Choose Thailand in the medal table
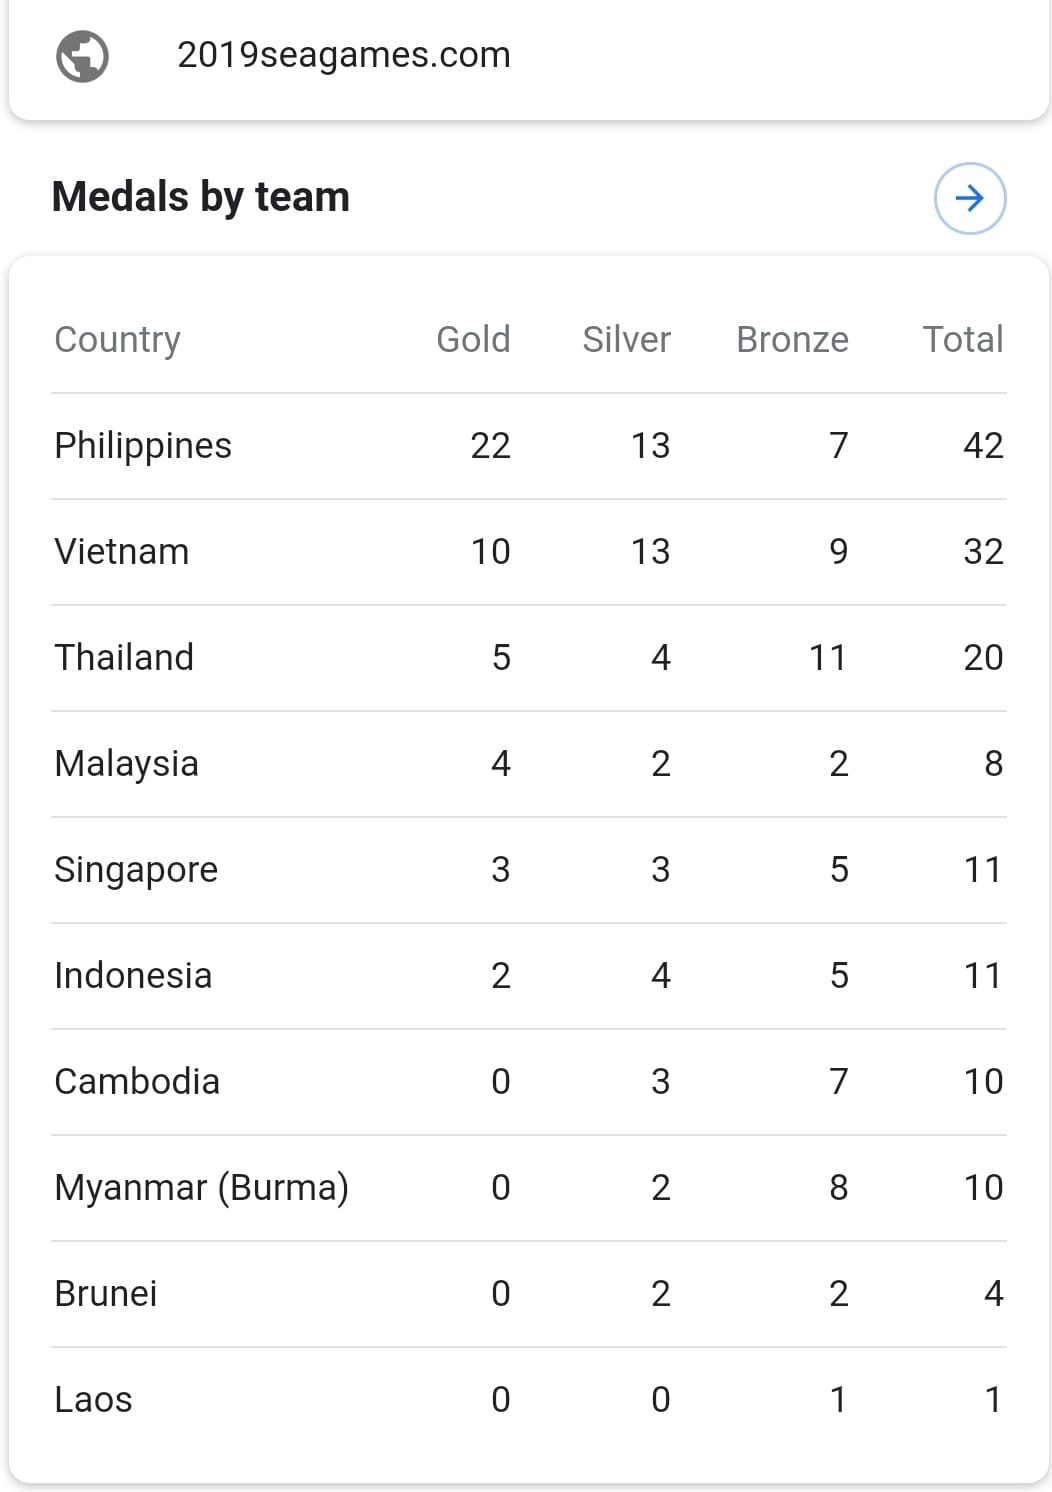The image size is (1052, 1492). click(x=124, y=658)
